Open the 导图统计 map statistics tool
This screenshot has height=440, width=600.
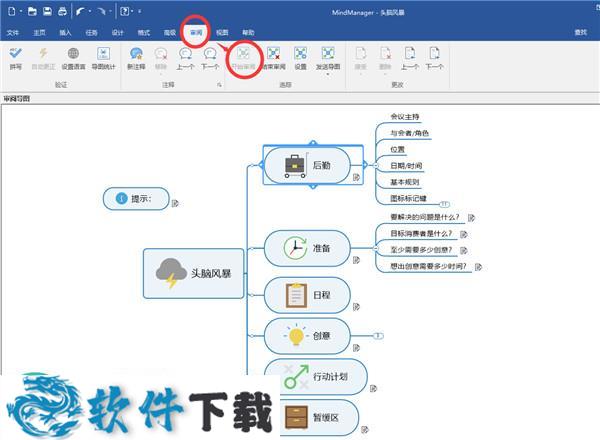click(x=103, y=58)
